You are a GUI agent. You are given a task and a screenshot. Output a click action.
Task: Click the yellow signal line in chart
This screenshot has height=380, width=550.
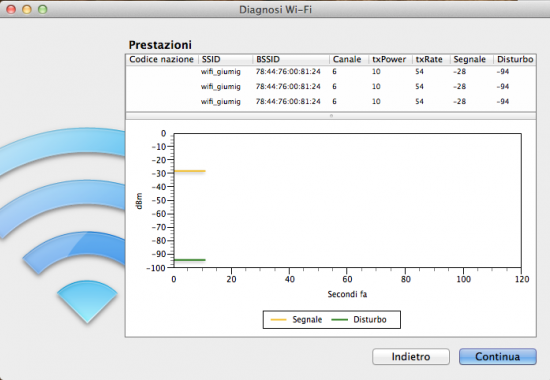[189, 171]
